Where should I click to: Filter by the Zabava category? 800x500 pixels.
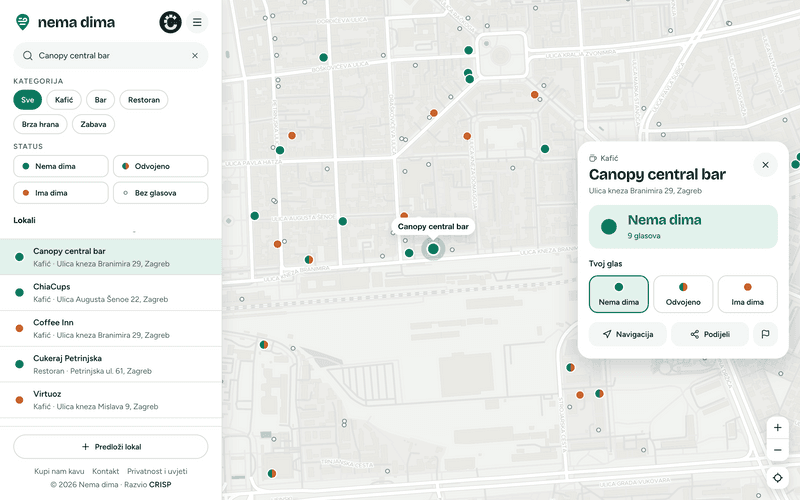[x=93, y=124]
